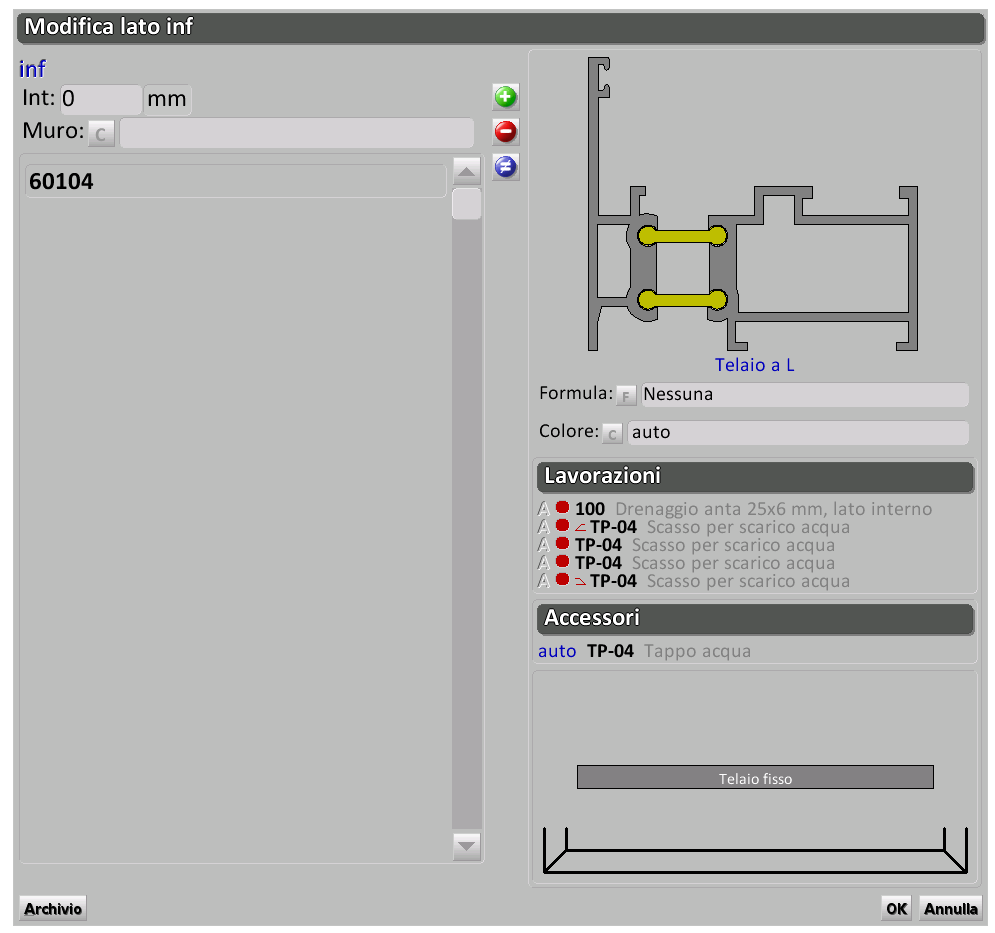Click the left-angled red cut icon before TP-04
995x933 pixels.
[580, 527]
